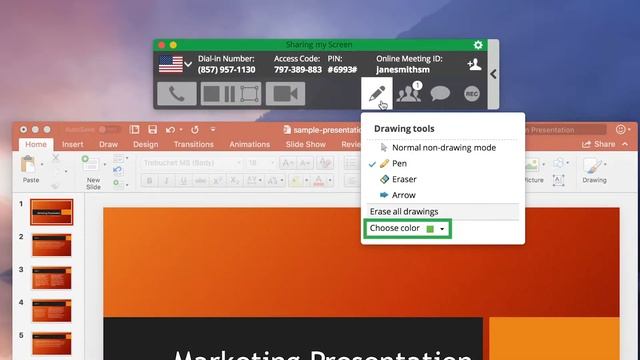Image resolution: width=640 pixels, height=360 pixels.
Task: Toggle Italic formatting
Action: coord(166,180)
